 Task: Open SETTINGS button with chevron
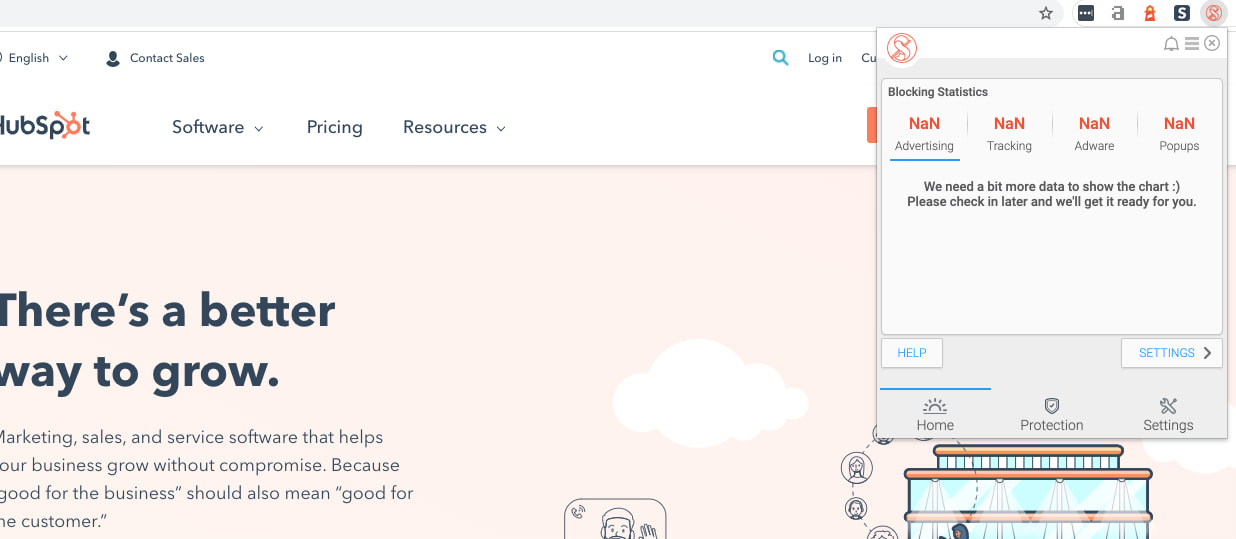tap(1172, 353)
